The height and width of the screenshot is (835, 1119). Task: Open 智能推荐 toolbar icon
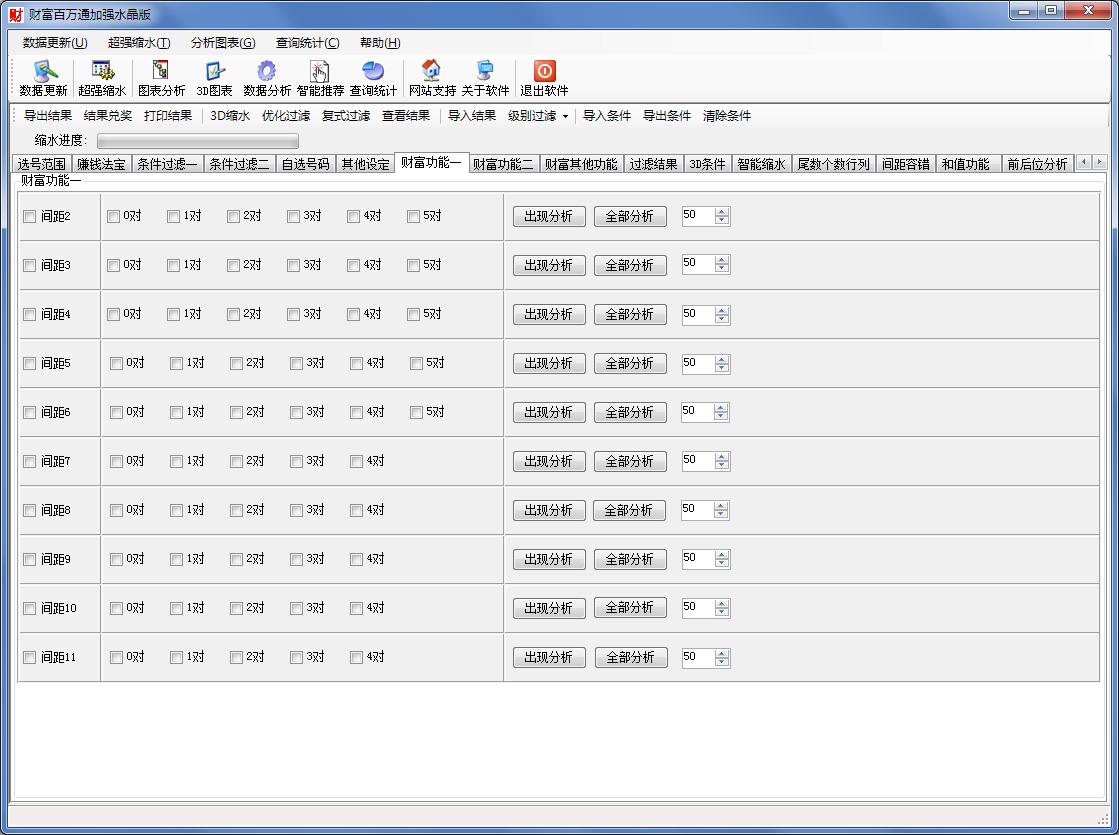[320, 72]
